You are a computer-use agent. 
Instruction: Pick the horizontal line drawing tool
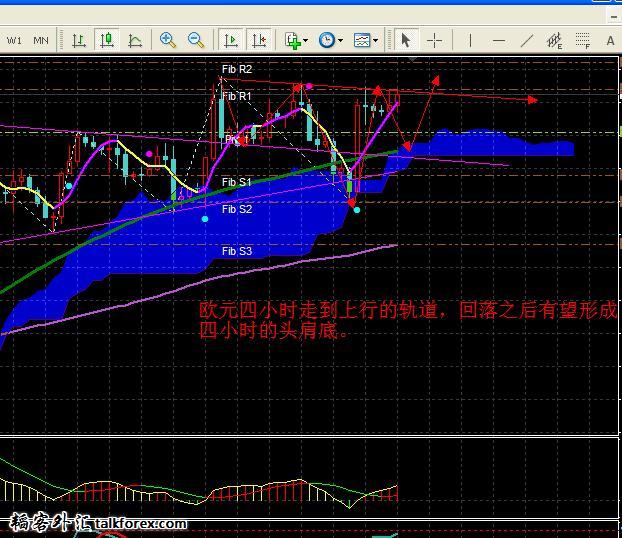click(x=499, y=40)
